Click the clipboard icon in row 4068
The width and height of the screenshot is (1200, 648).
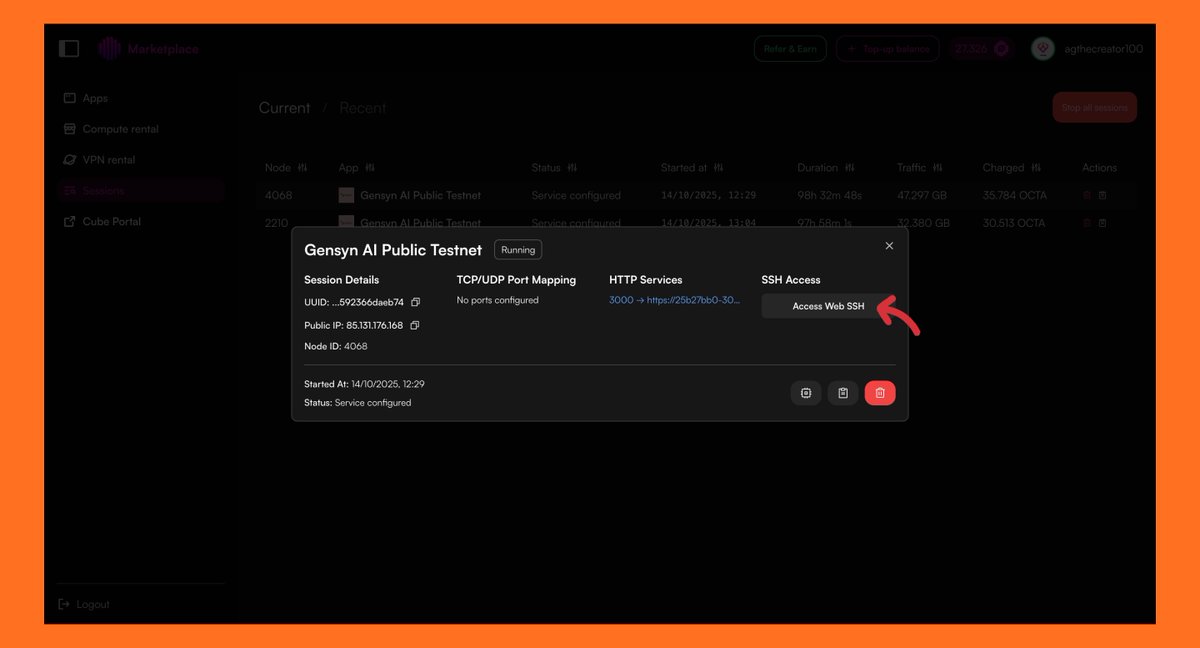(x=1102, y=195)
